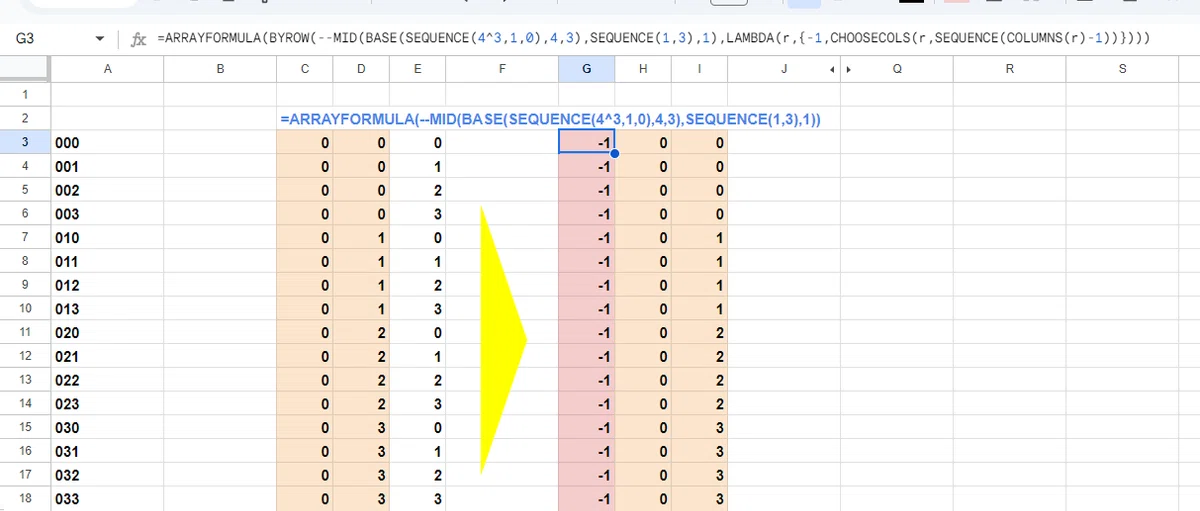Click cell containing 002
This screenshot has height=511, width=1200.
(107, 190)
